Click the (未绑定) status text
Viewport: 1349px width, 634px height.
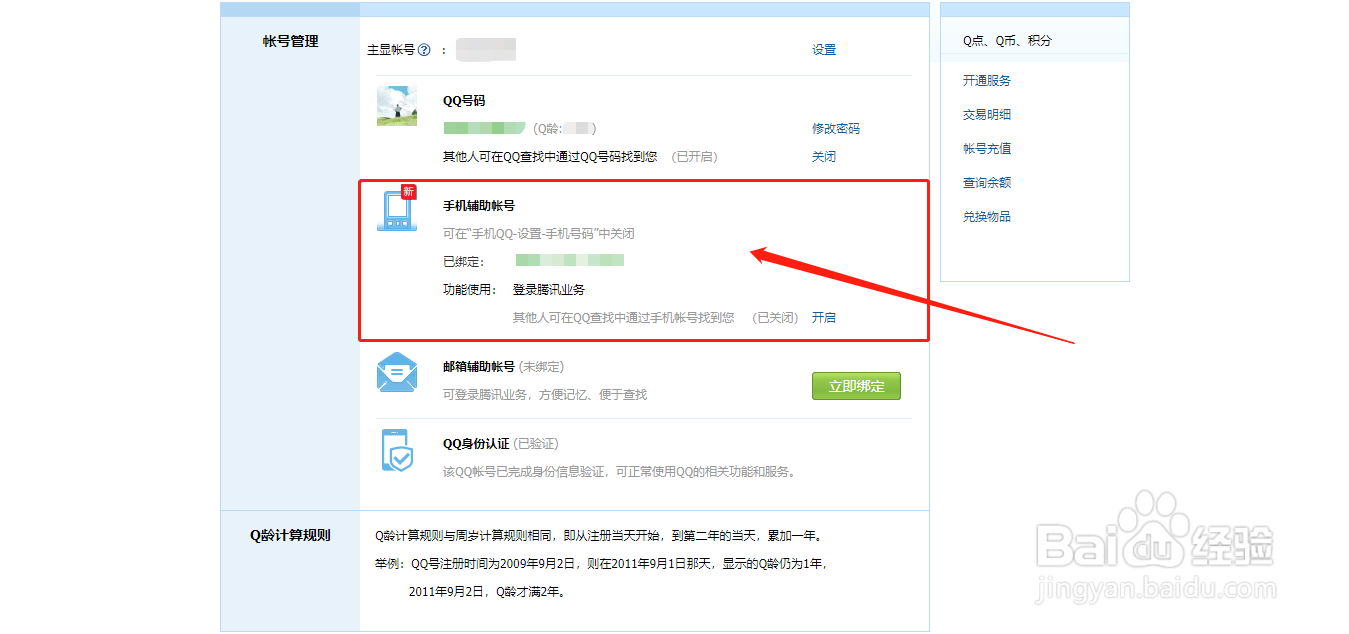click(541, 367)
